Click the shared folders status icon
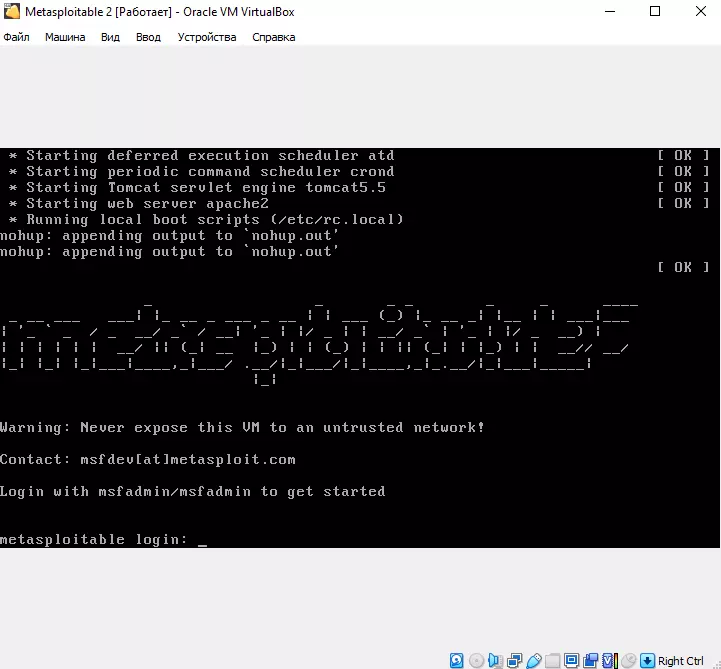721x669 pixels. 552,660
